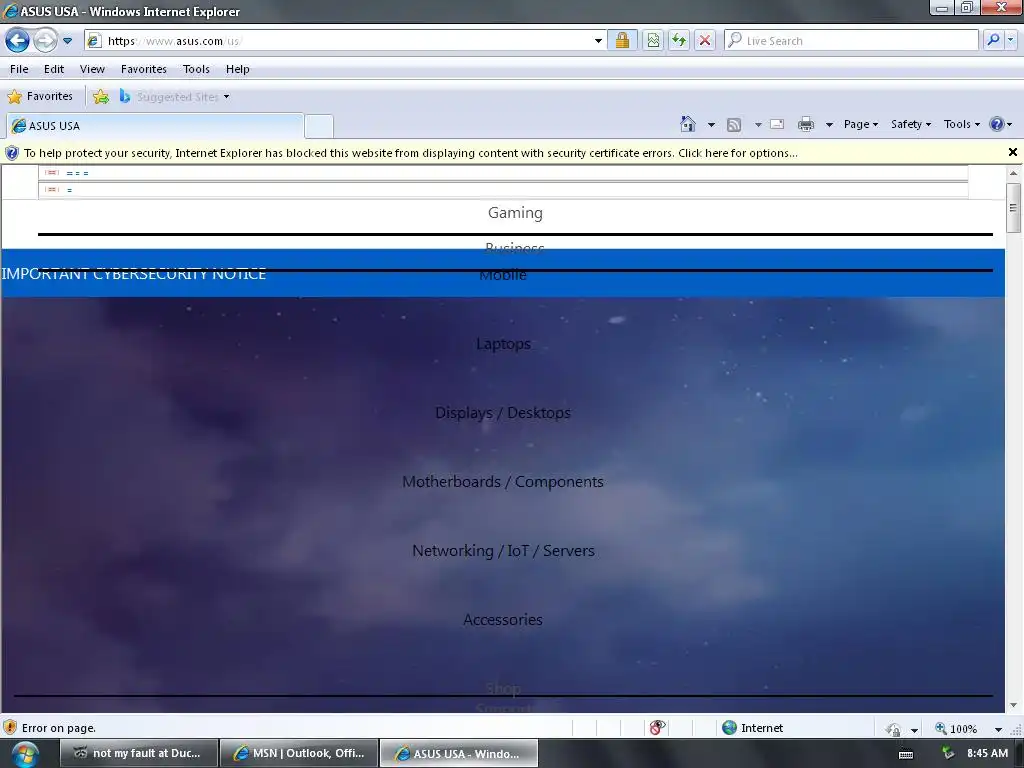Viewport: 1024px width, 768px height.
Task: Click the popup blocker status icon
Action: coord(657,728)
